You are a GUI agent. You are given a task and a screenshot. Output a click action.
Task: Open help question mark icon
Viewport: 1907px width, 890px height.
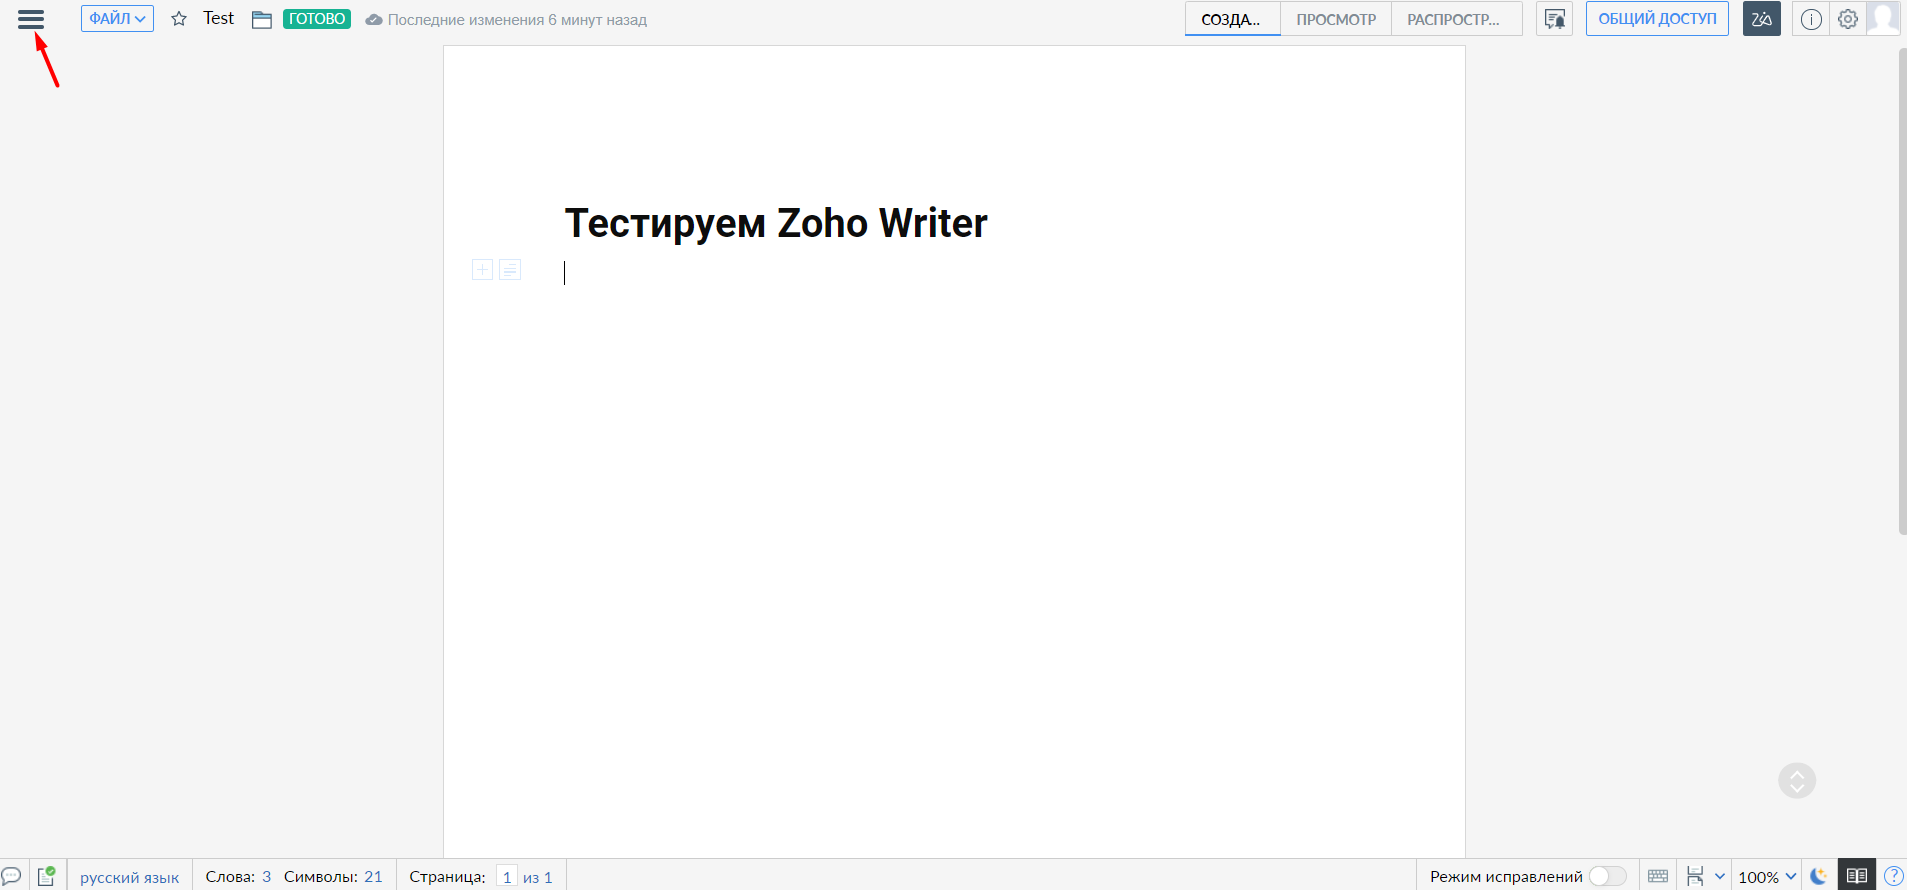[1894, 876]
